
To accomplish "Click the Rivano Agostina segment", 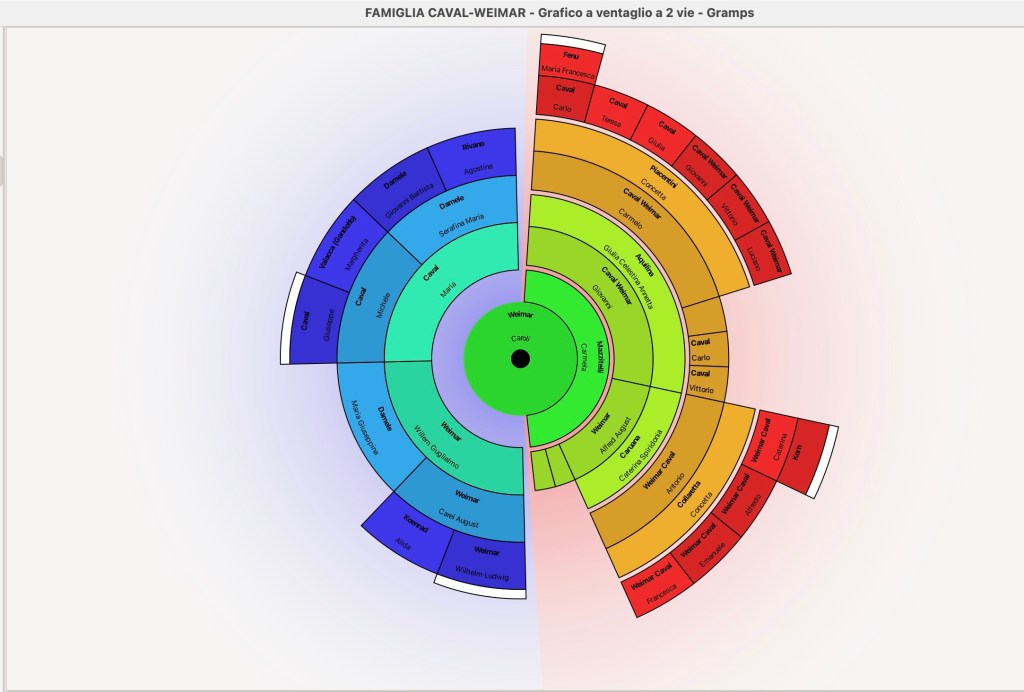I will click(x=477, y=158).
